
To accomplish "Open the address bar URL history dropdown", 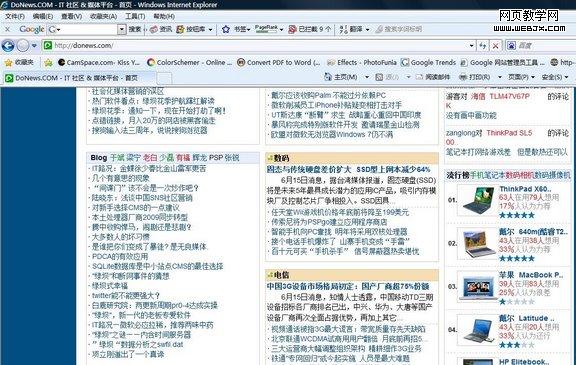I will (x=472, y=46).
